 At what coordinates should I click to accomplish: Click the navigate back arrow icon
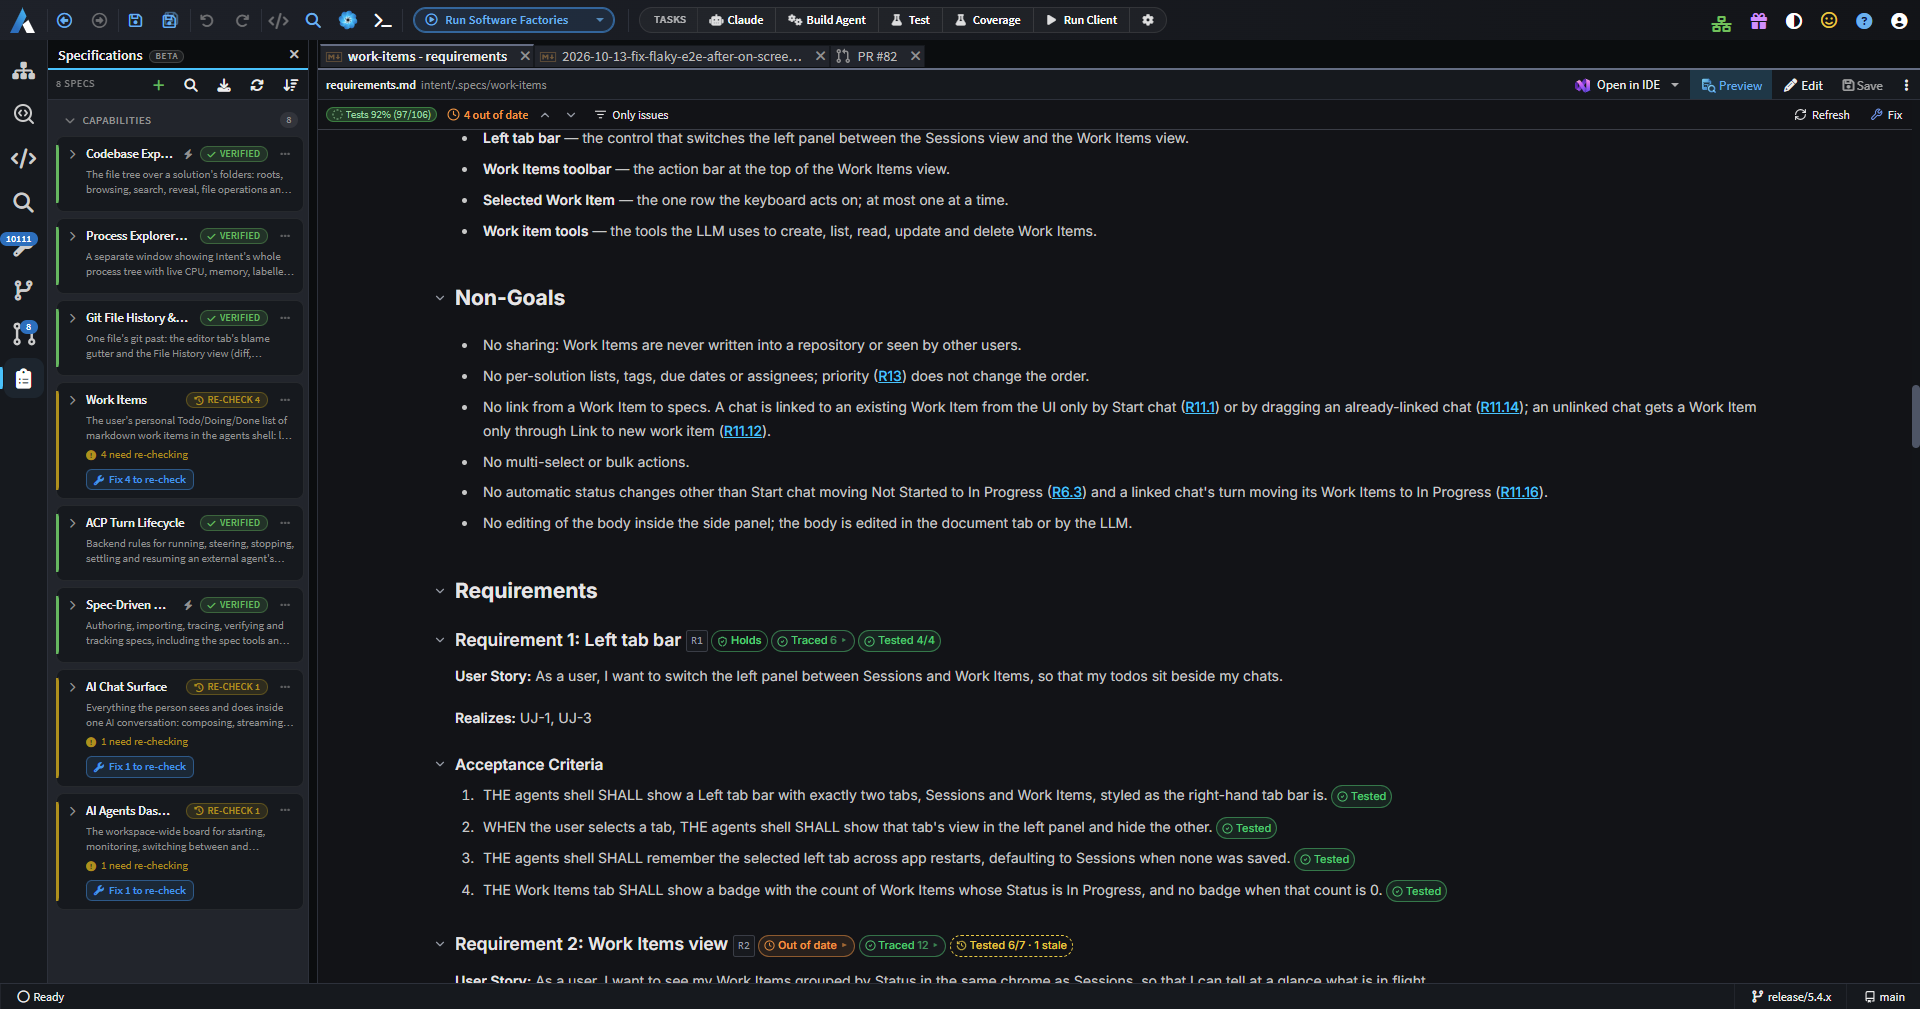click(64, 20)
